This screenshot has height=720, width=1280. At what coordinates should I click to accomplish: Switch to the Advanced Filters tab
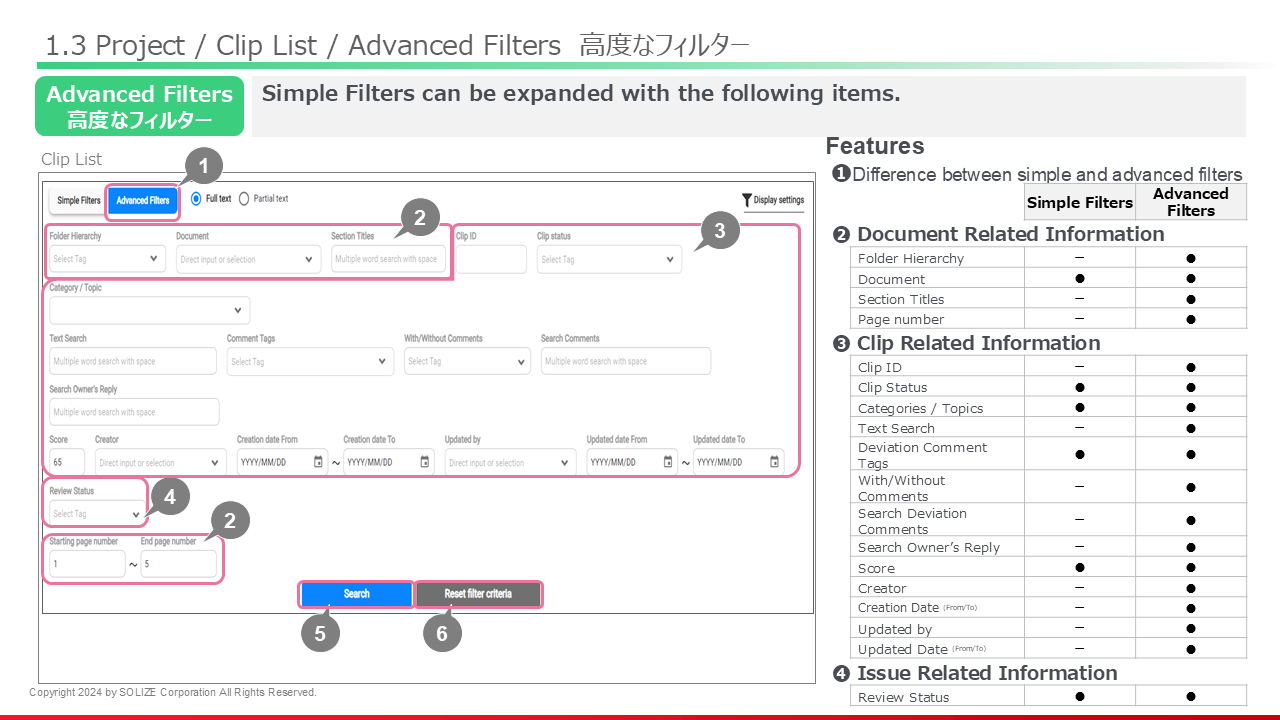pos(143,201)
